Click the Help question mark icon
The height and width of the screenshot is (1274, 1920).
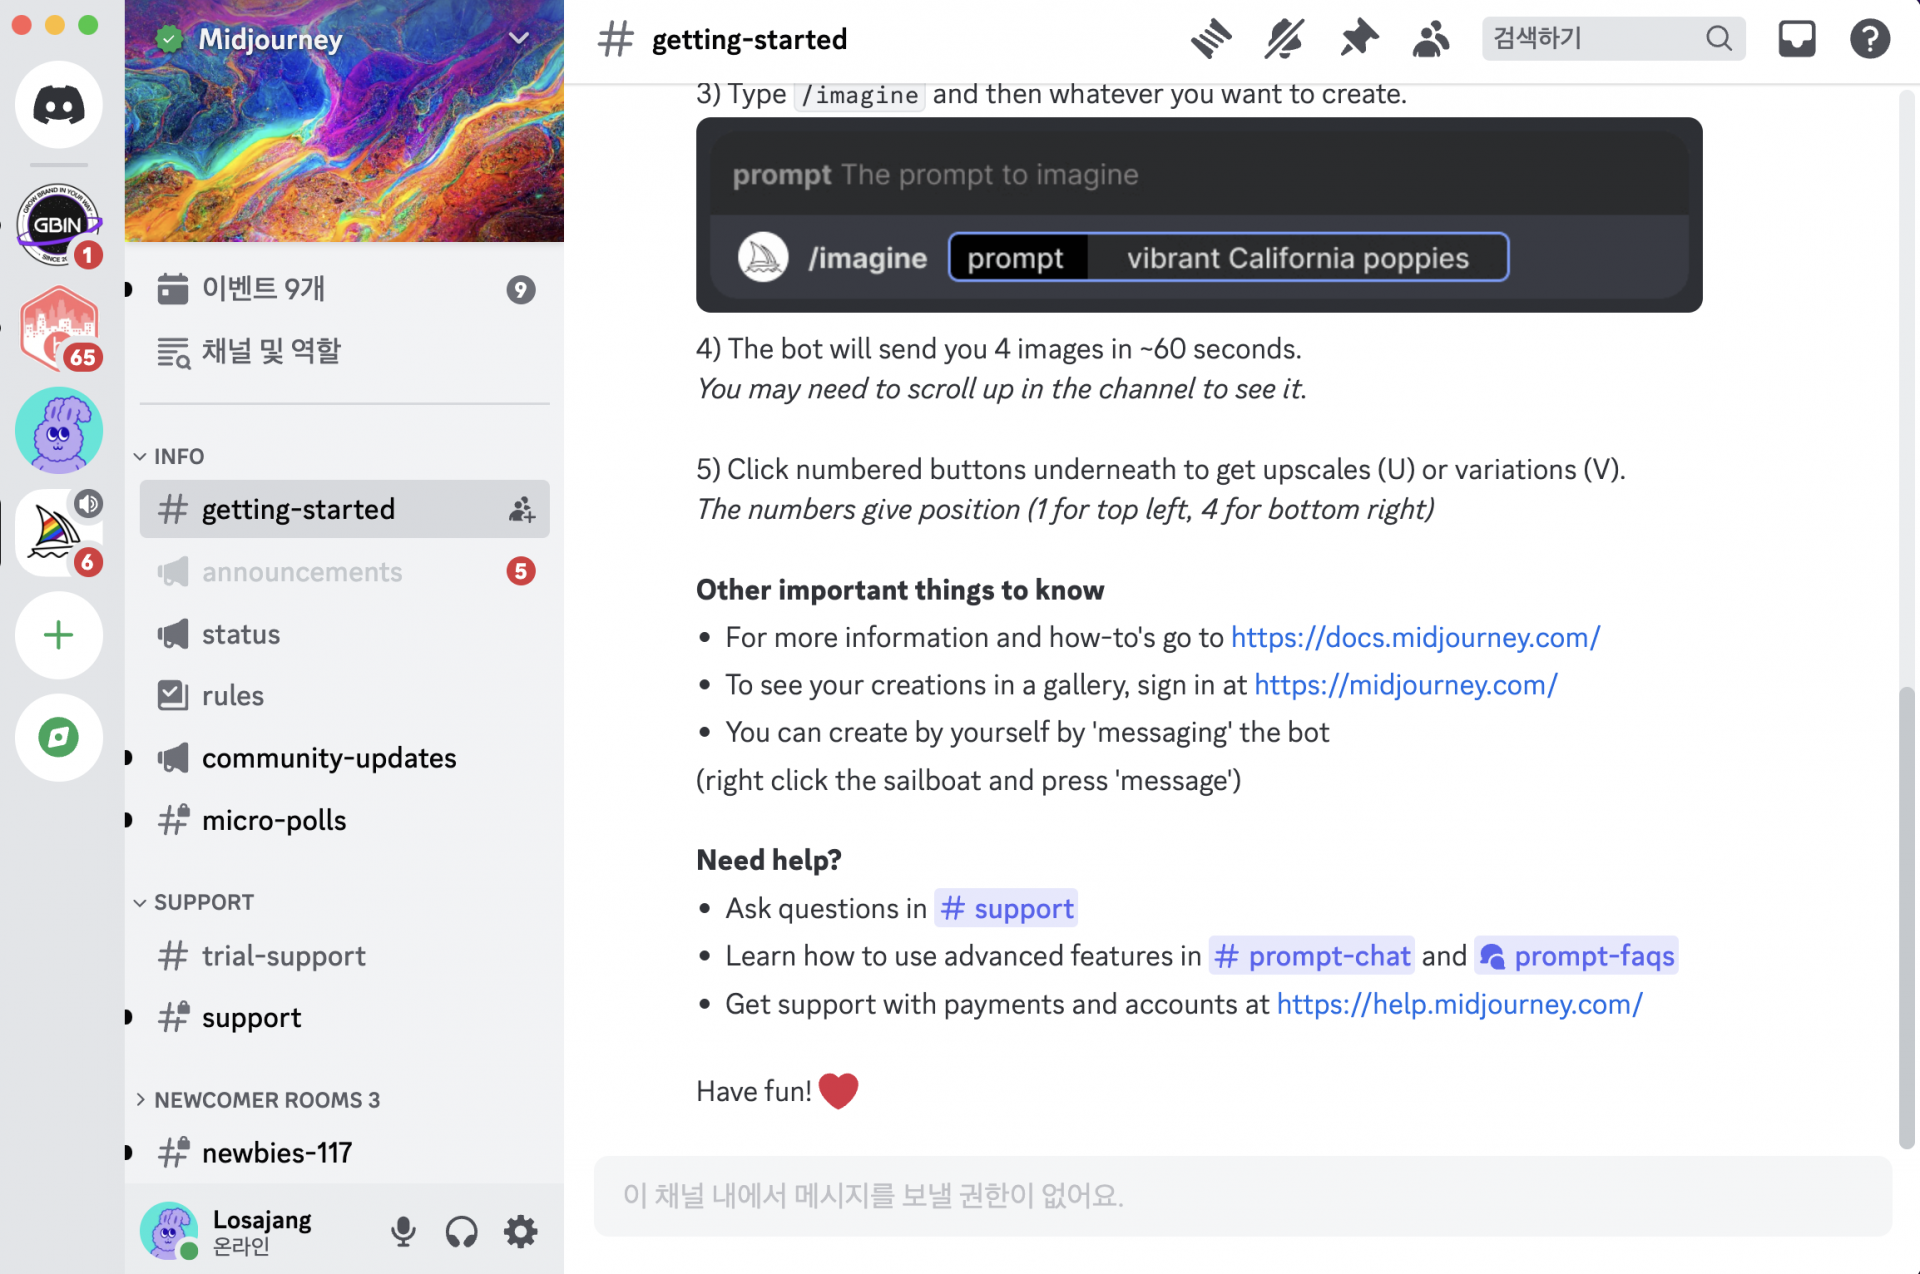[1869, 39]
